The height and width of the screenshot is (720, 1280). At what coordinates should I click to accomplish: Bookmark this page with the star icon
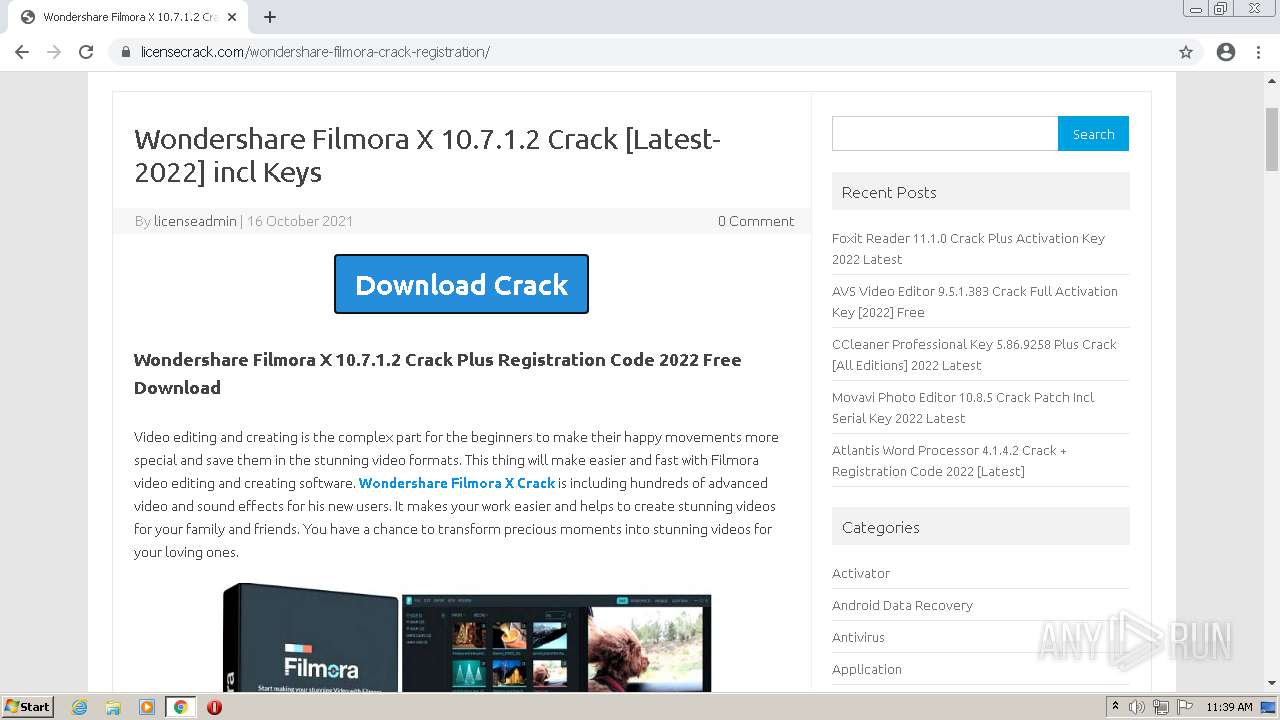click(x=1186, y=52)
